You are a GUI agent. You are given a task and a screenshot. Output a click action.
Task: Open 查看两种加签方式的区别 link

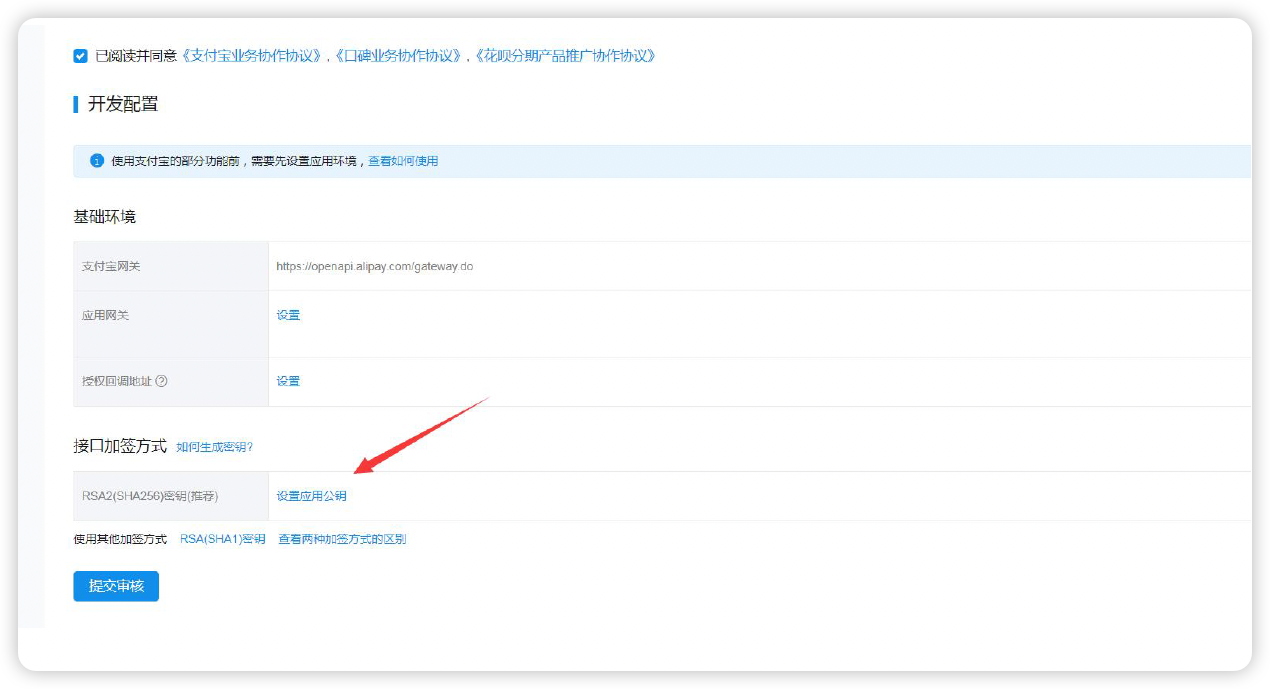342,539
